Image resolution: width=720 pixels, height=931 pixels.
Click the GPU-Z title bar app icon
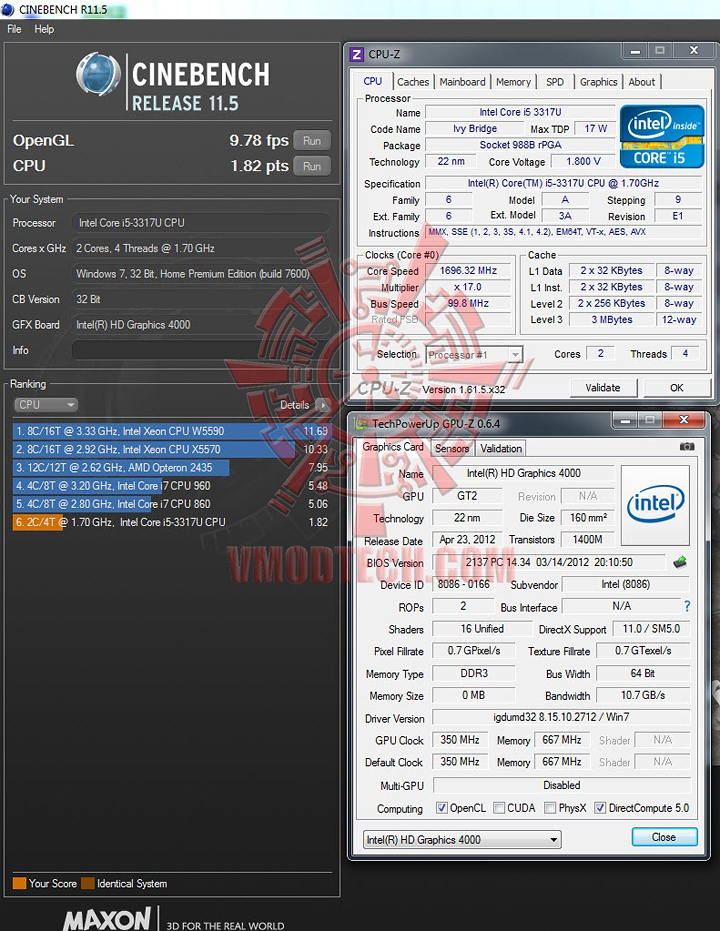click(x=360, y=424)
